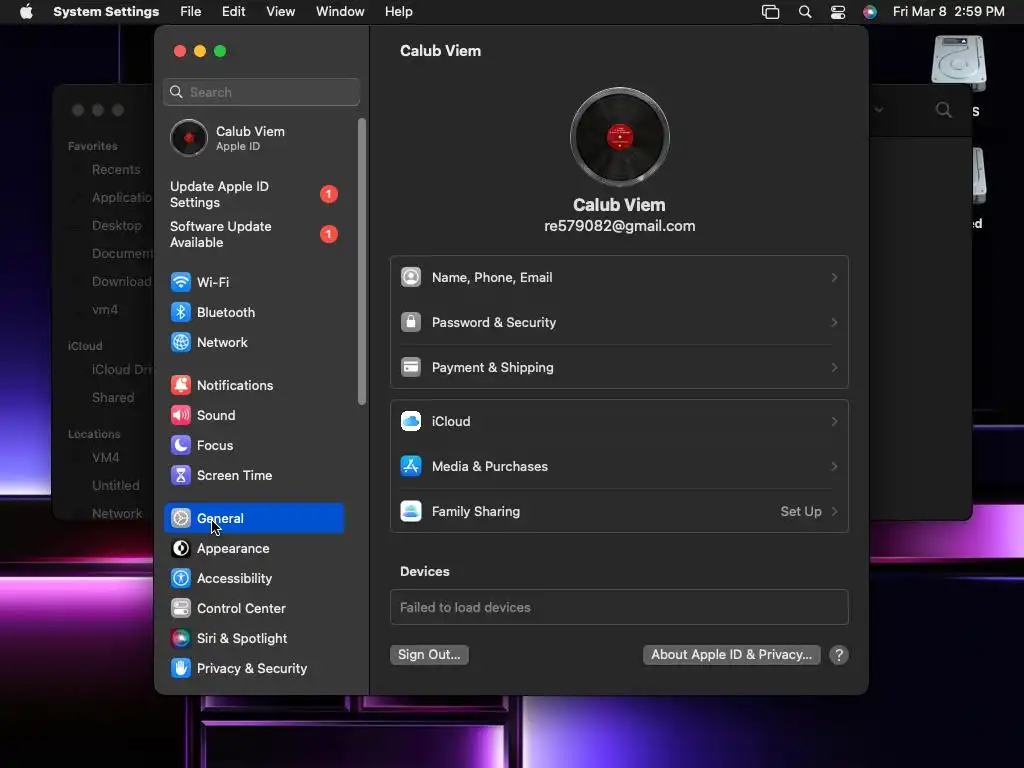Open the Window menu
The width and height of the screenshot is (1024, 768).
340,12
